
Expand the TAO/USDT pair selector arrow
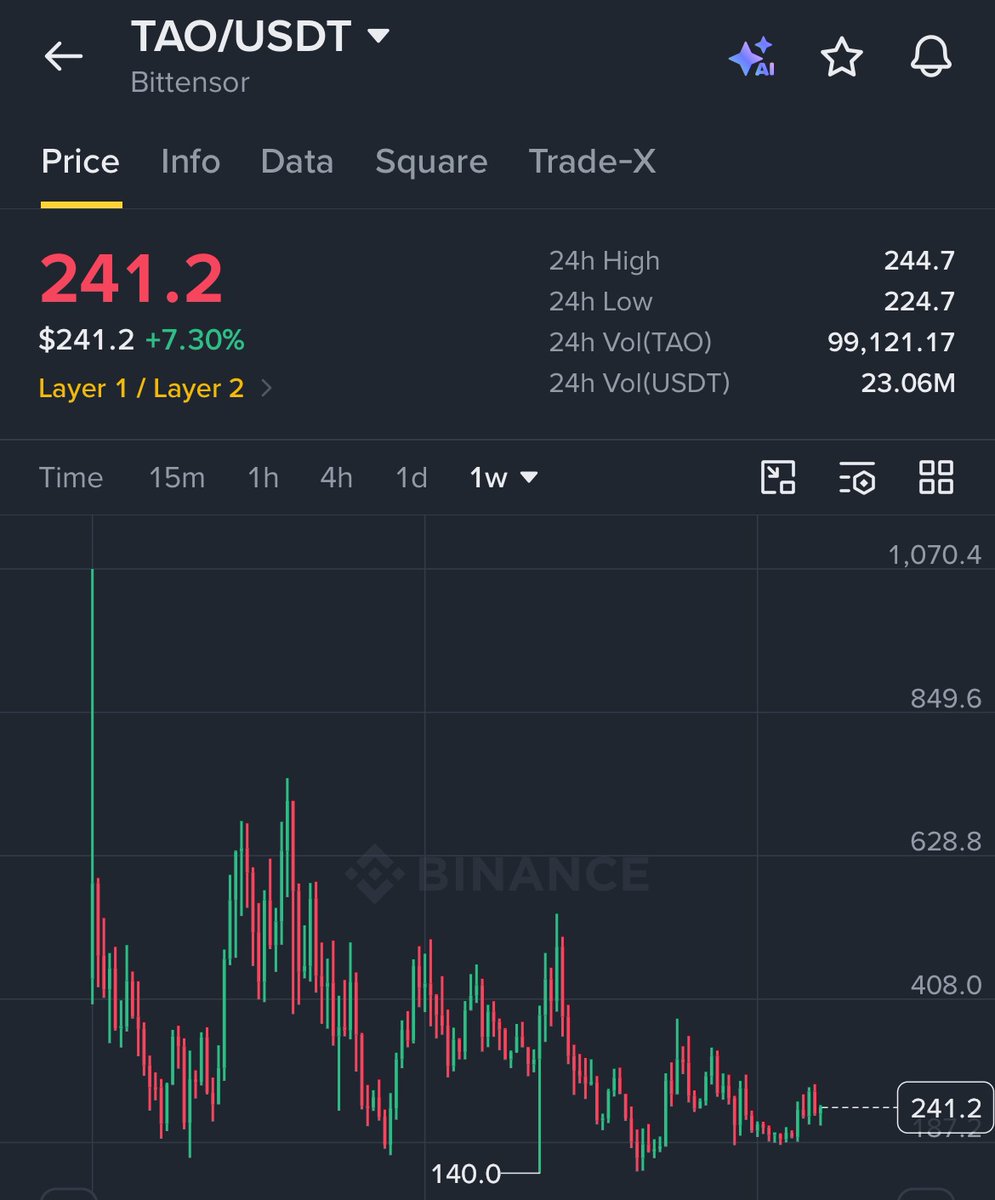[x=378, y=37]
